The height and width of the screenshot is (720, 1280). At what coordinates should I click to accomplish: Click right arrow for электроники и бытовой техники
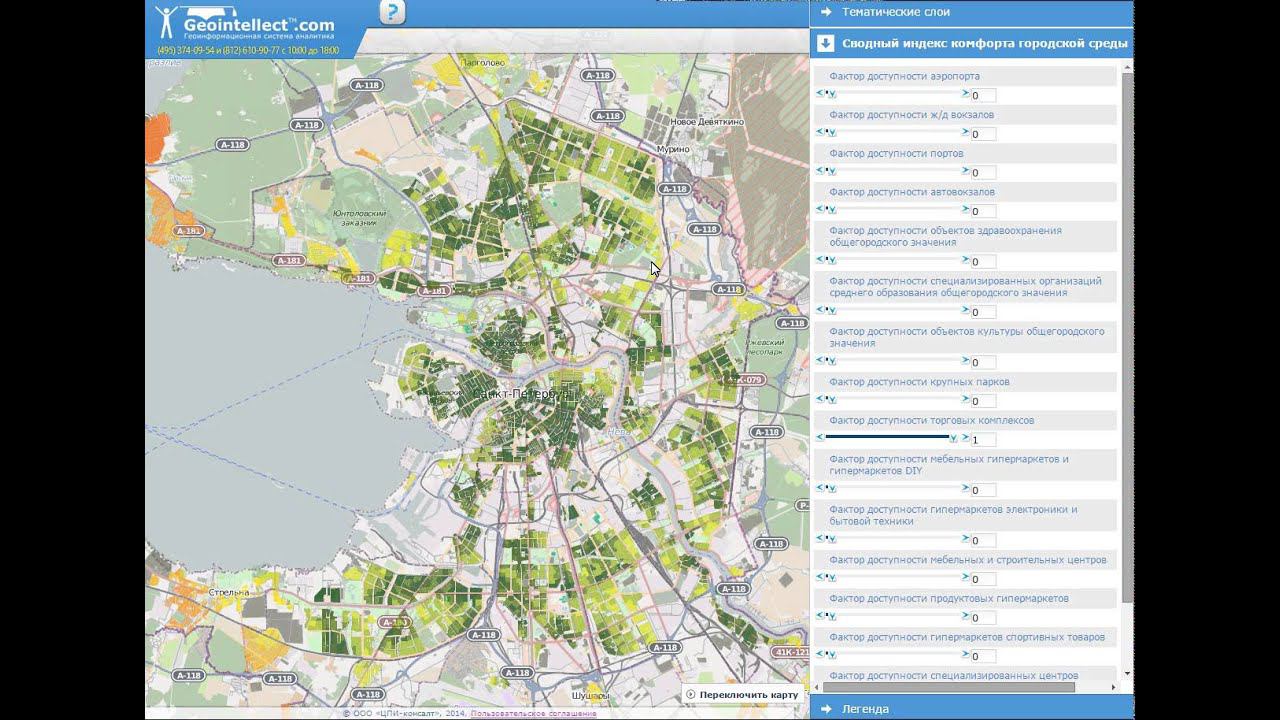coord(965,538)
